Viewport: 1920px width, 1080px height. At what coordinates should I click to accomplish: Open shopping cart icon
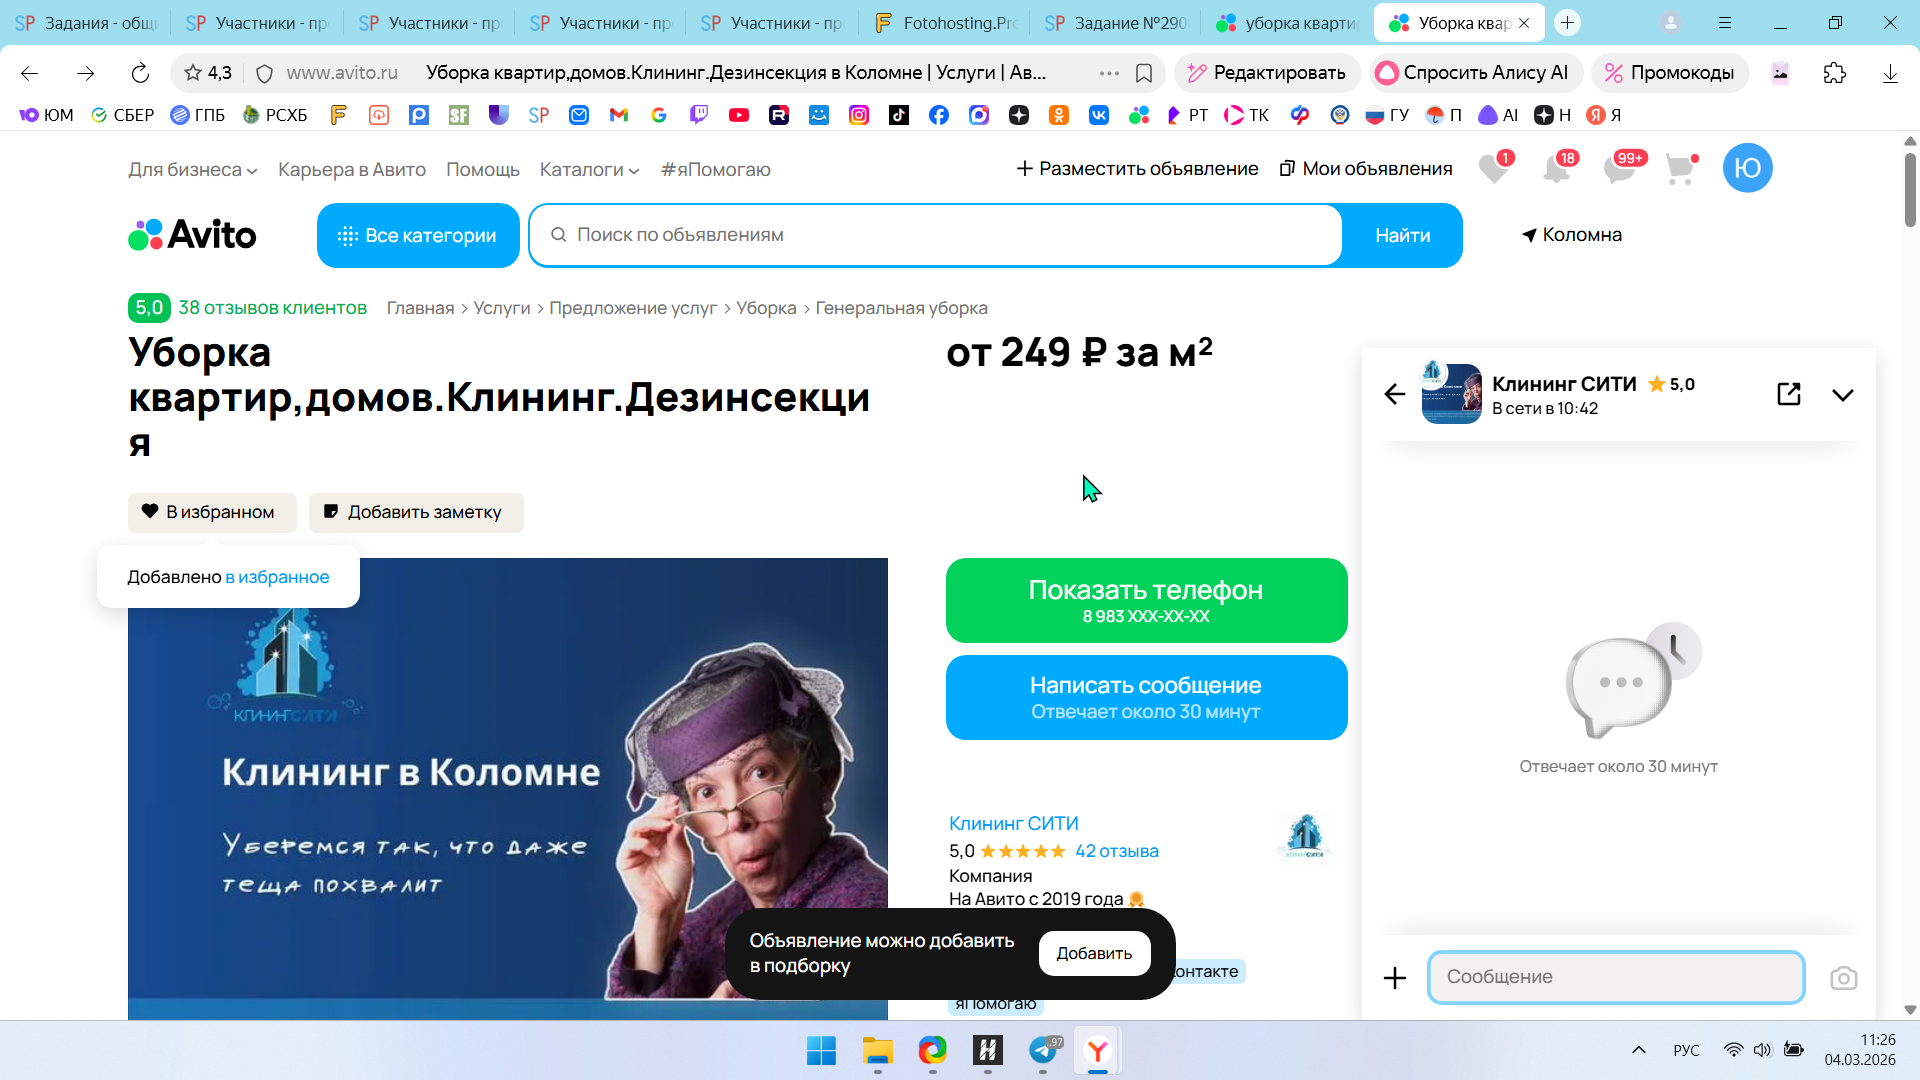coord(1681,169)
